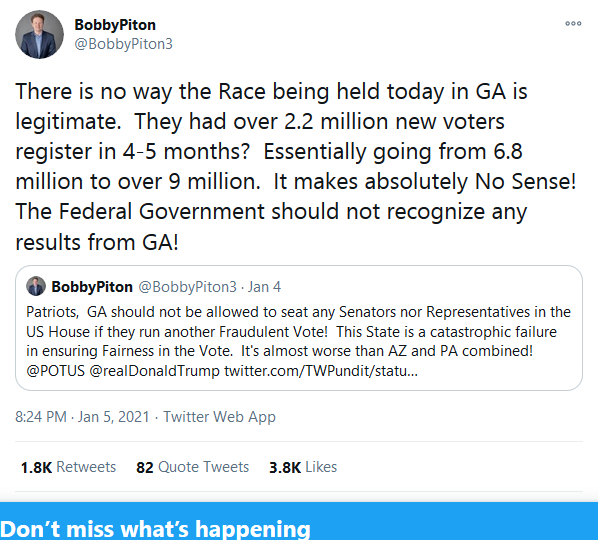Follow the twitter.com/TWPundit/statu… link
Screen dimensions: 598x540
(321, 371)
